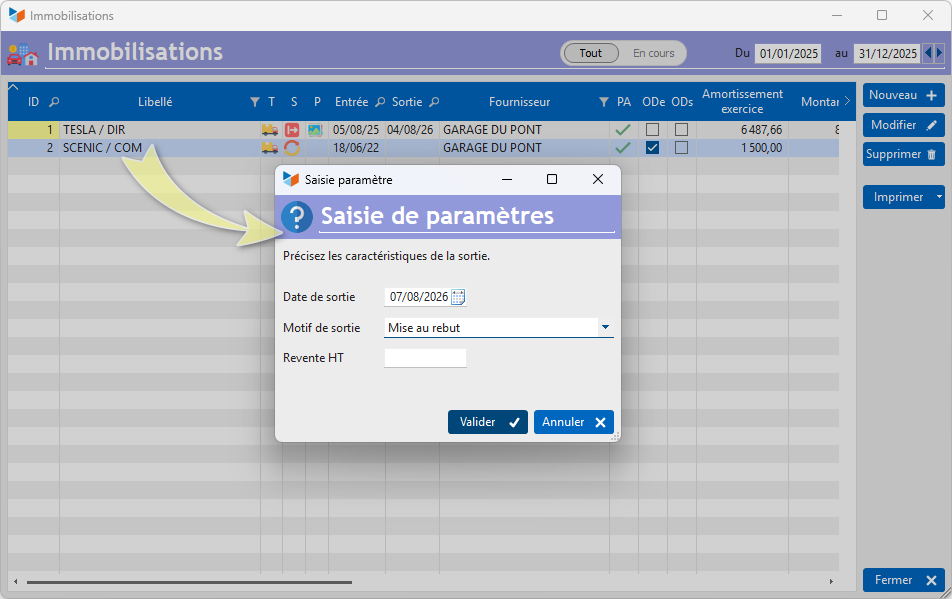Image resolution: width=952 pixels, height=599 pixels.
Task: Click the PA column header
Action: pyautogui.click(x=624, y=102)
